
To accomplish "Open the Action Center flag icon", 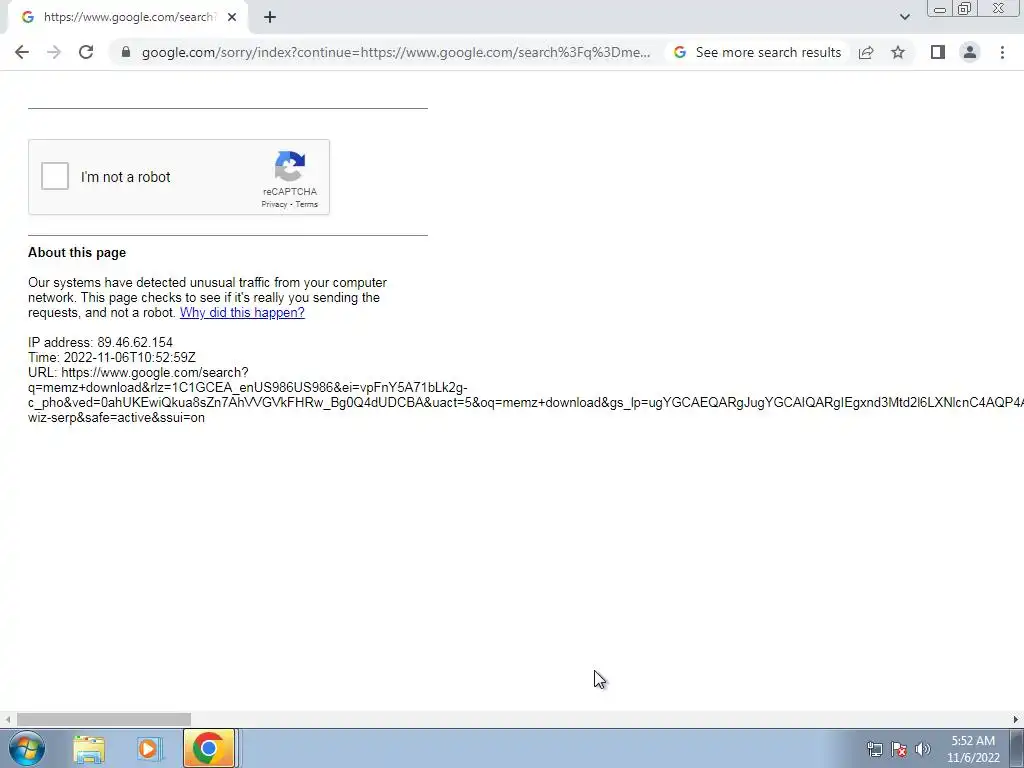I will point(899,749).
